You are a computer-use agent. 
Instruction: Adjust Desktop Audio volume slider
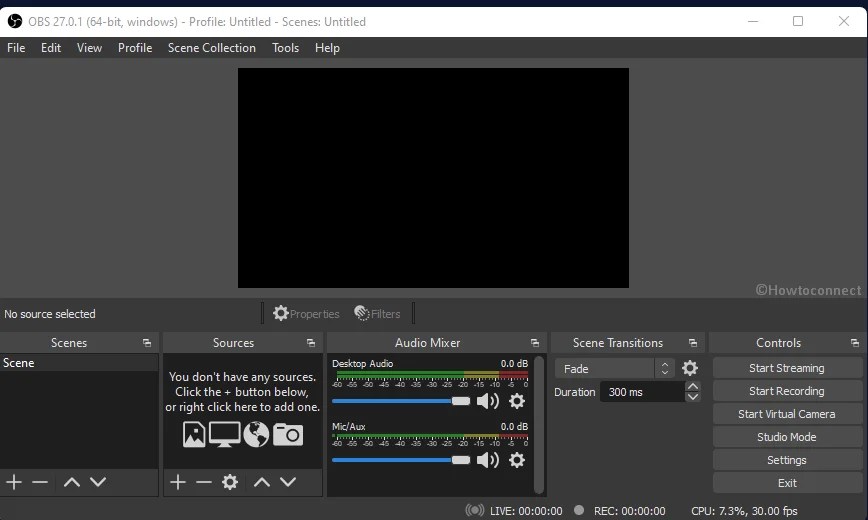[401, 401]
